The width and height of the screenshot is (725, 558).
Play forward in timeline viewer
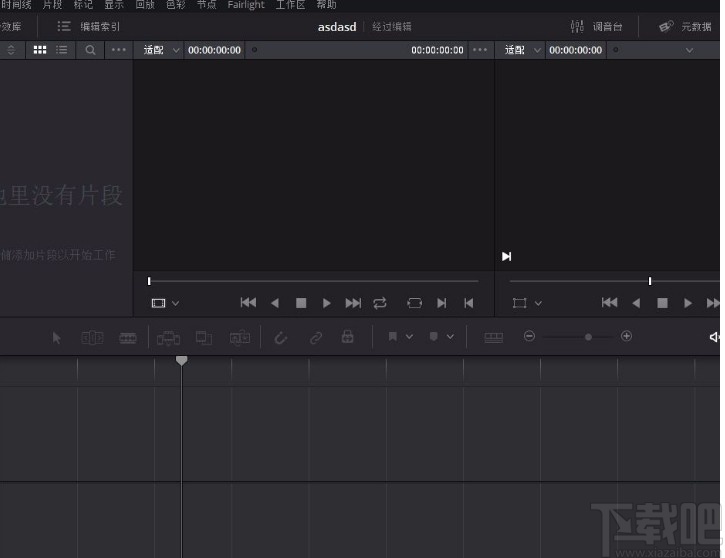point(688,303)
